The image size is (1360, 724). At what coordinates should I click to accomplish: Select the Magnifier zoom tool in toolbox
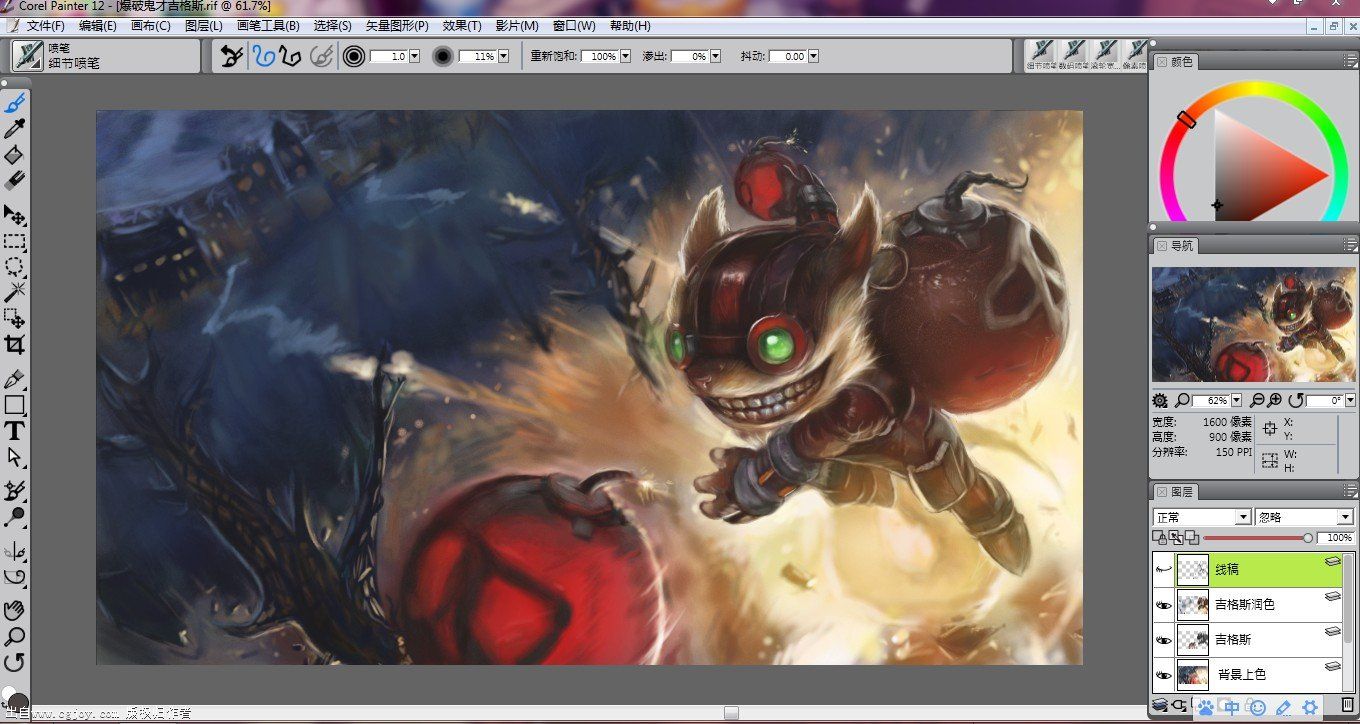coord(14,636)
